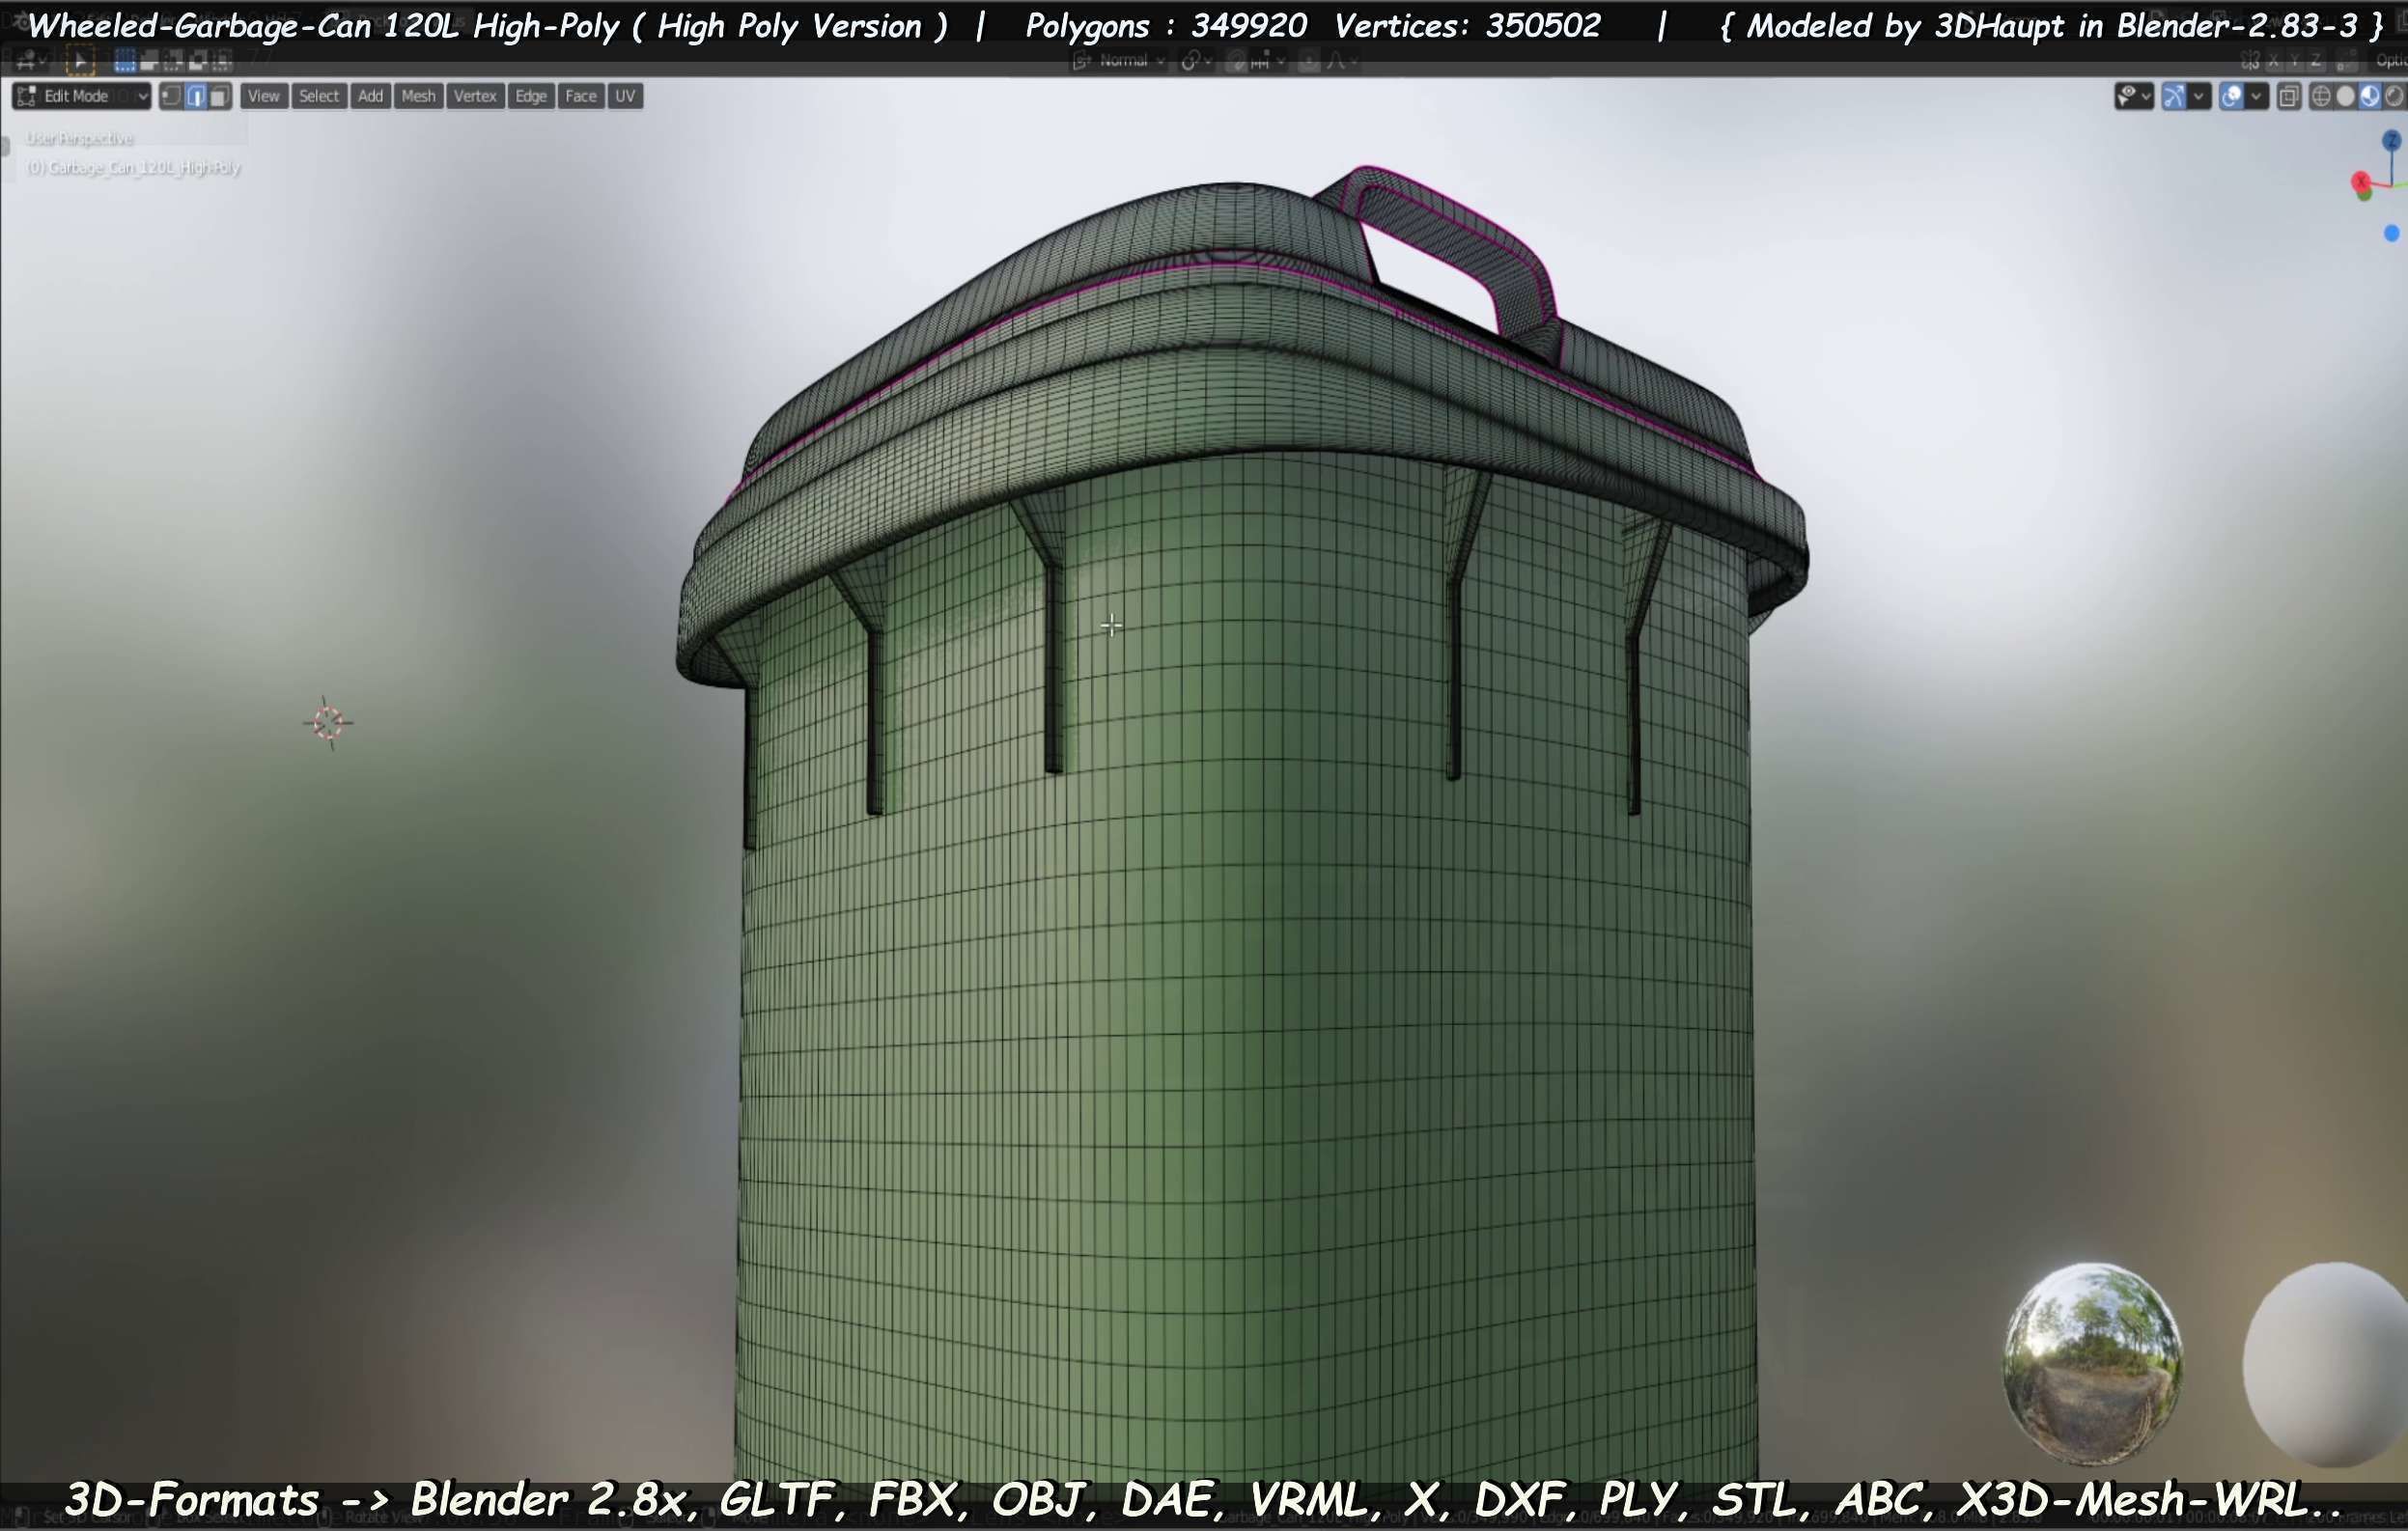Choose the invert selection mode icon

(x=198, y=62)
